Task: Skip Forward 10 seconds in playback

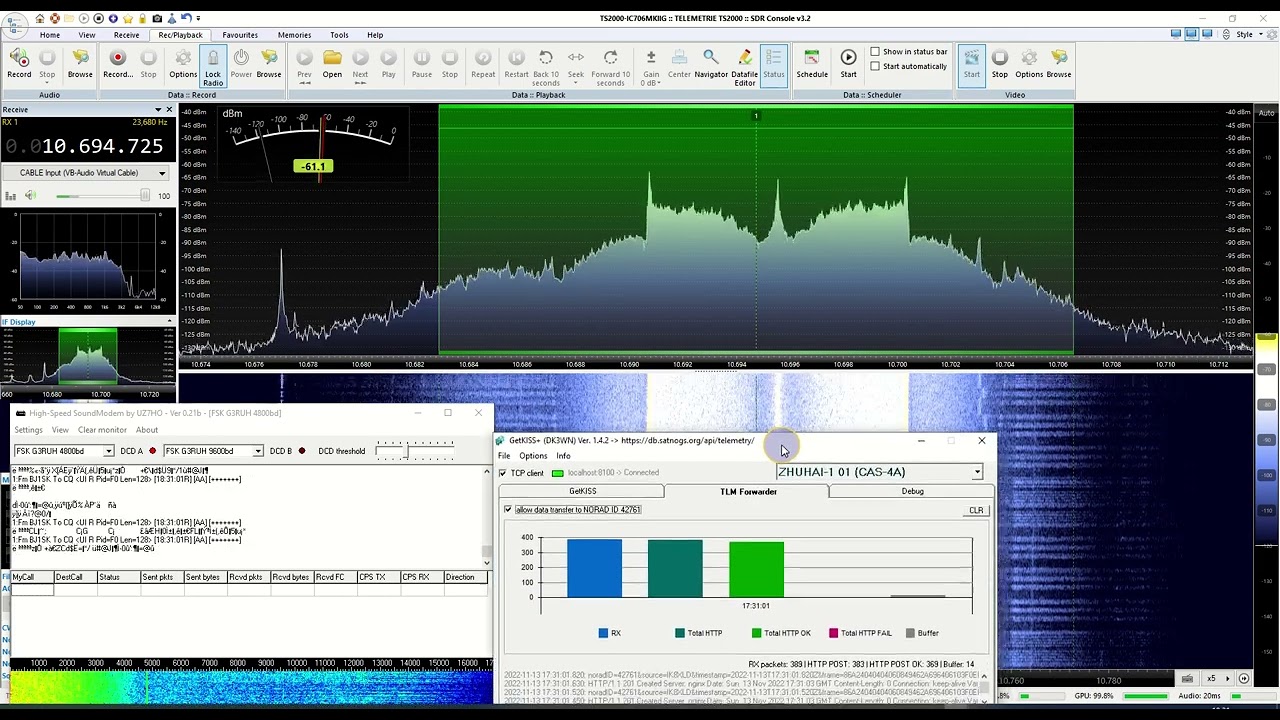Action: click(x=611, y=67)
